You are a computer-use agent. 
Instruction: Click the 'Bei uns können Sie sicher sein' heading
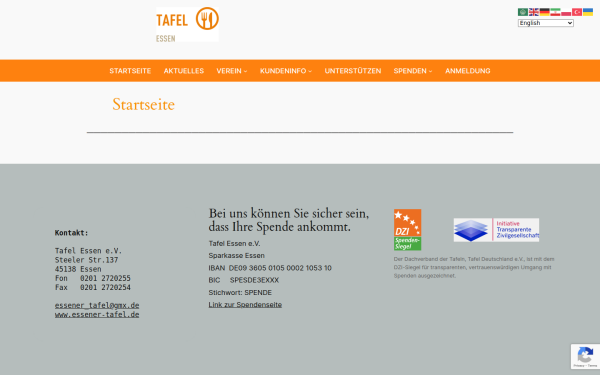click(x=289, y=220)
